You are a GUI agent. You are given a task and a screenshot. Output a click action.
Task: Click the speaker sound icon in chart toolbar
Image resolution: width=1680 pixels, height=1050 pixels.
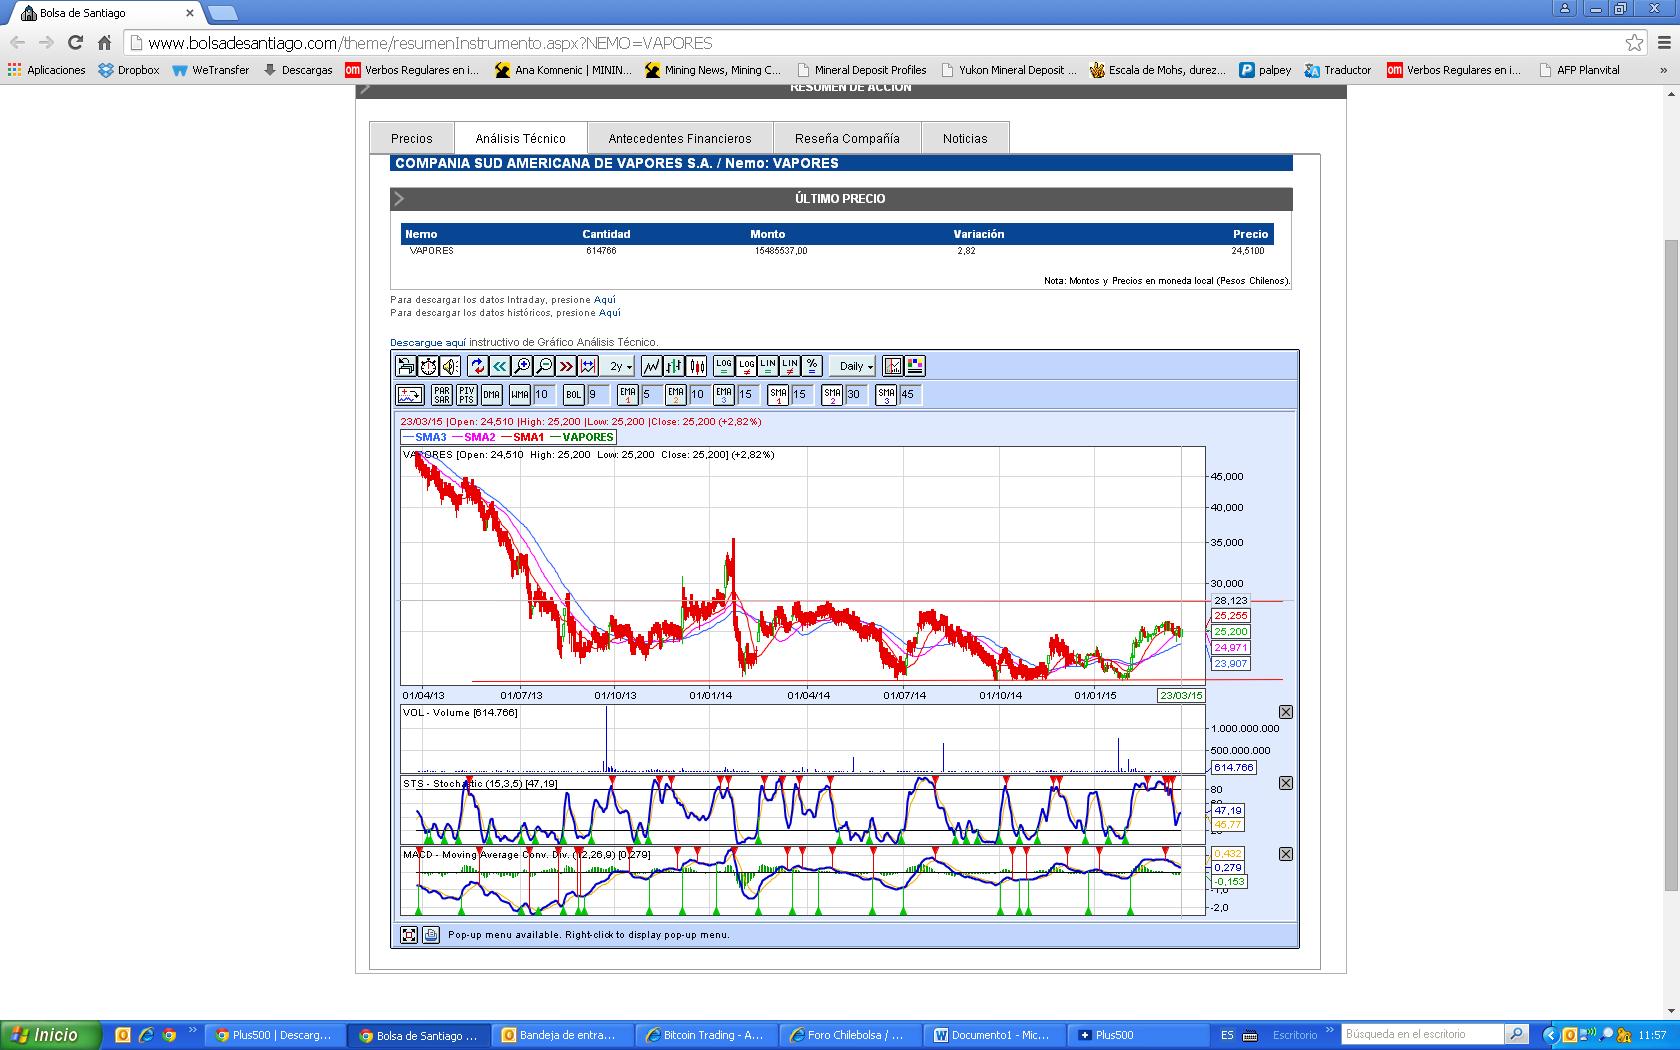(x=451, y=366)
